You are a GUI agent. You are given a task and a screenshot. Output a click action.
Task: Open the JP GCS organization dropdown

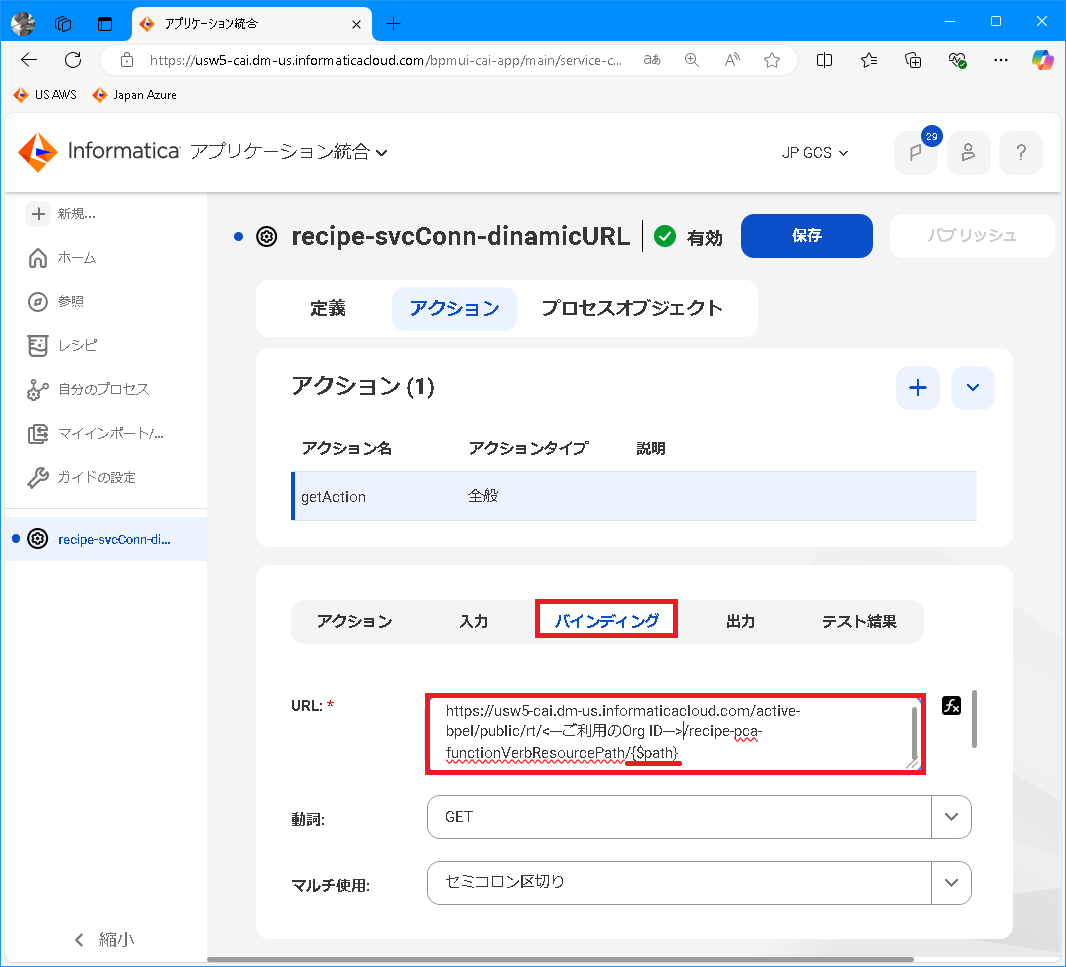point(814,153)
